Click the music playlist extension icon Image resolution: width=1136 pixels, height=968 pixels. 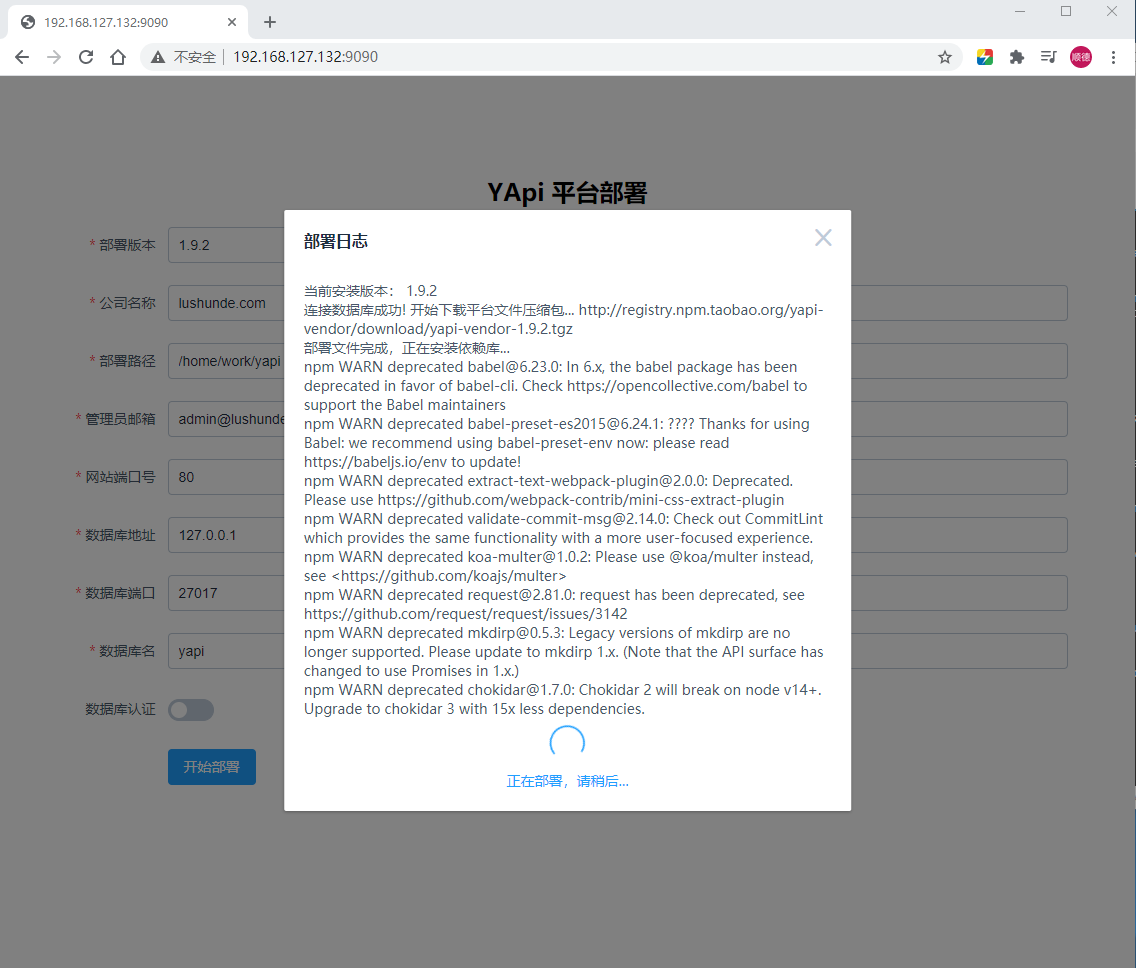pos(1048,57)
